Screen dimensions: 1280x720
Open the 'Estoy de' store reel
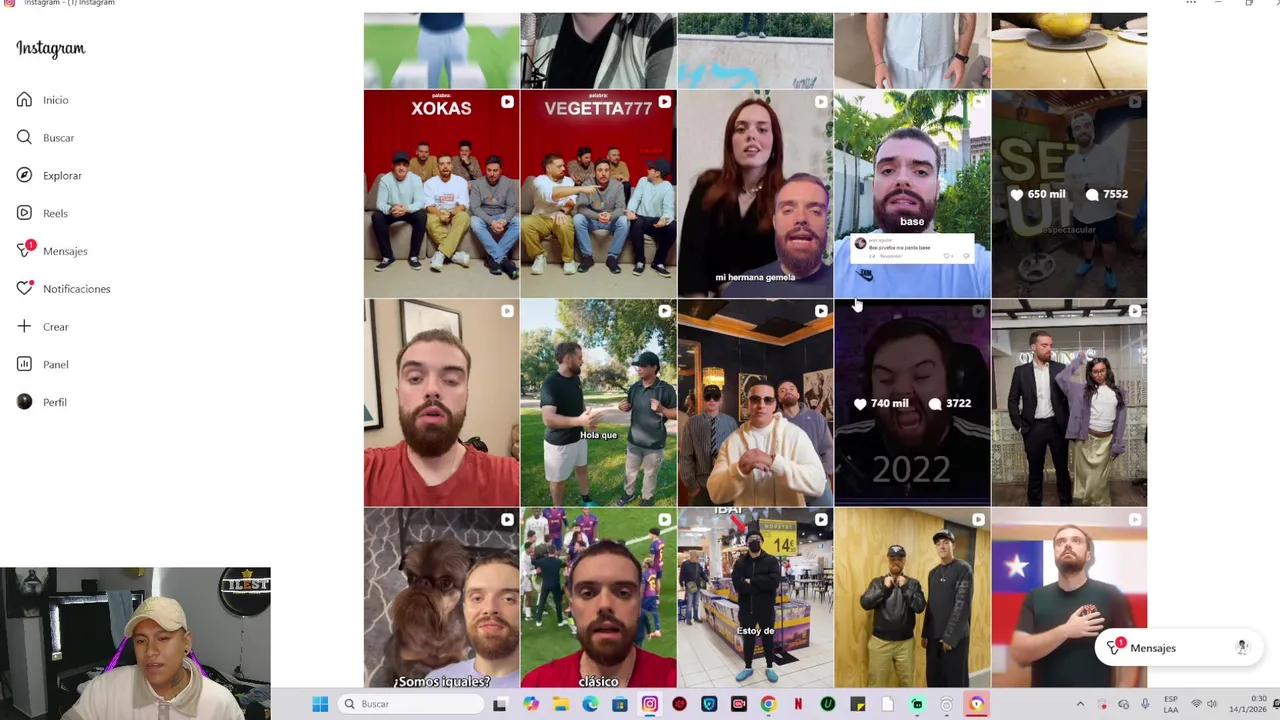tap(755, 598)
